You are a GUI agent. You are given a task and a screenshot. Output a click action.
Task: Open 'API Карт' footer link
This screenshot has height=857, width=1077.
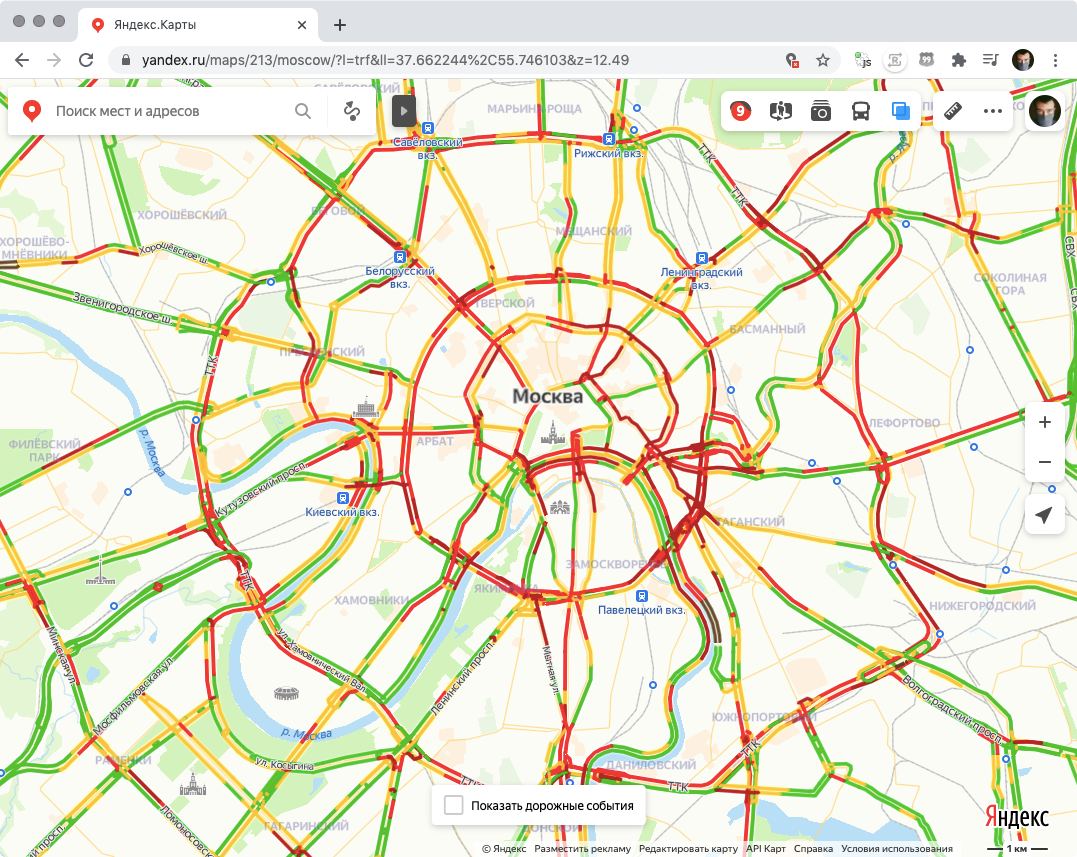pyautogui.click(x=766, y=849)
